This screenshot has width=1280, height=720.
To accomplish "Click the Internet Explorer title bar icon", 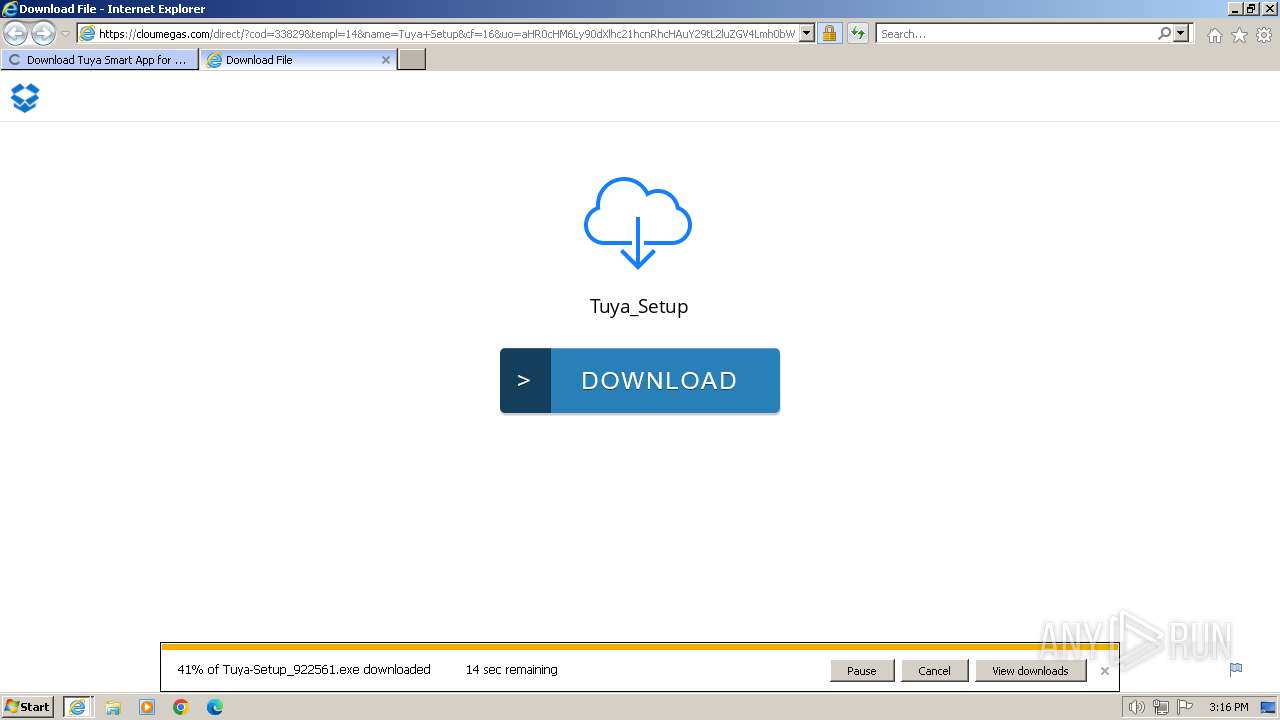I will [9, 9].
